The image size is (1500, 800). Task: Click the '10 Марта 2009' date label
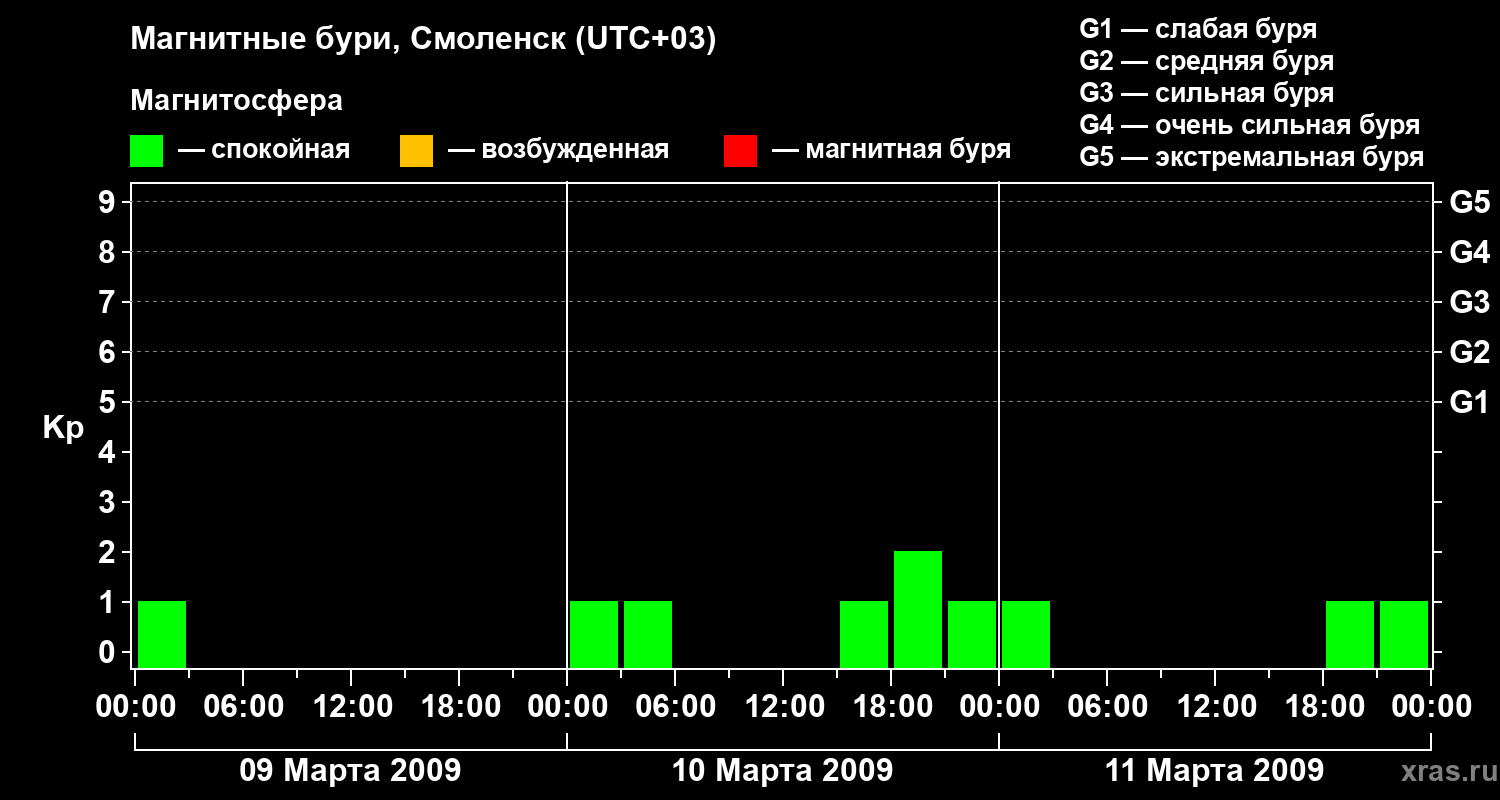782,771
